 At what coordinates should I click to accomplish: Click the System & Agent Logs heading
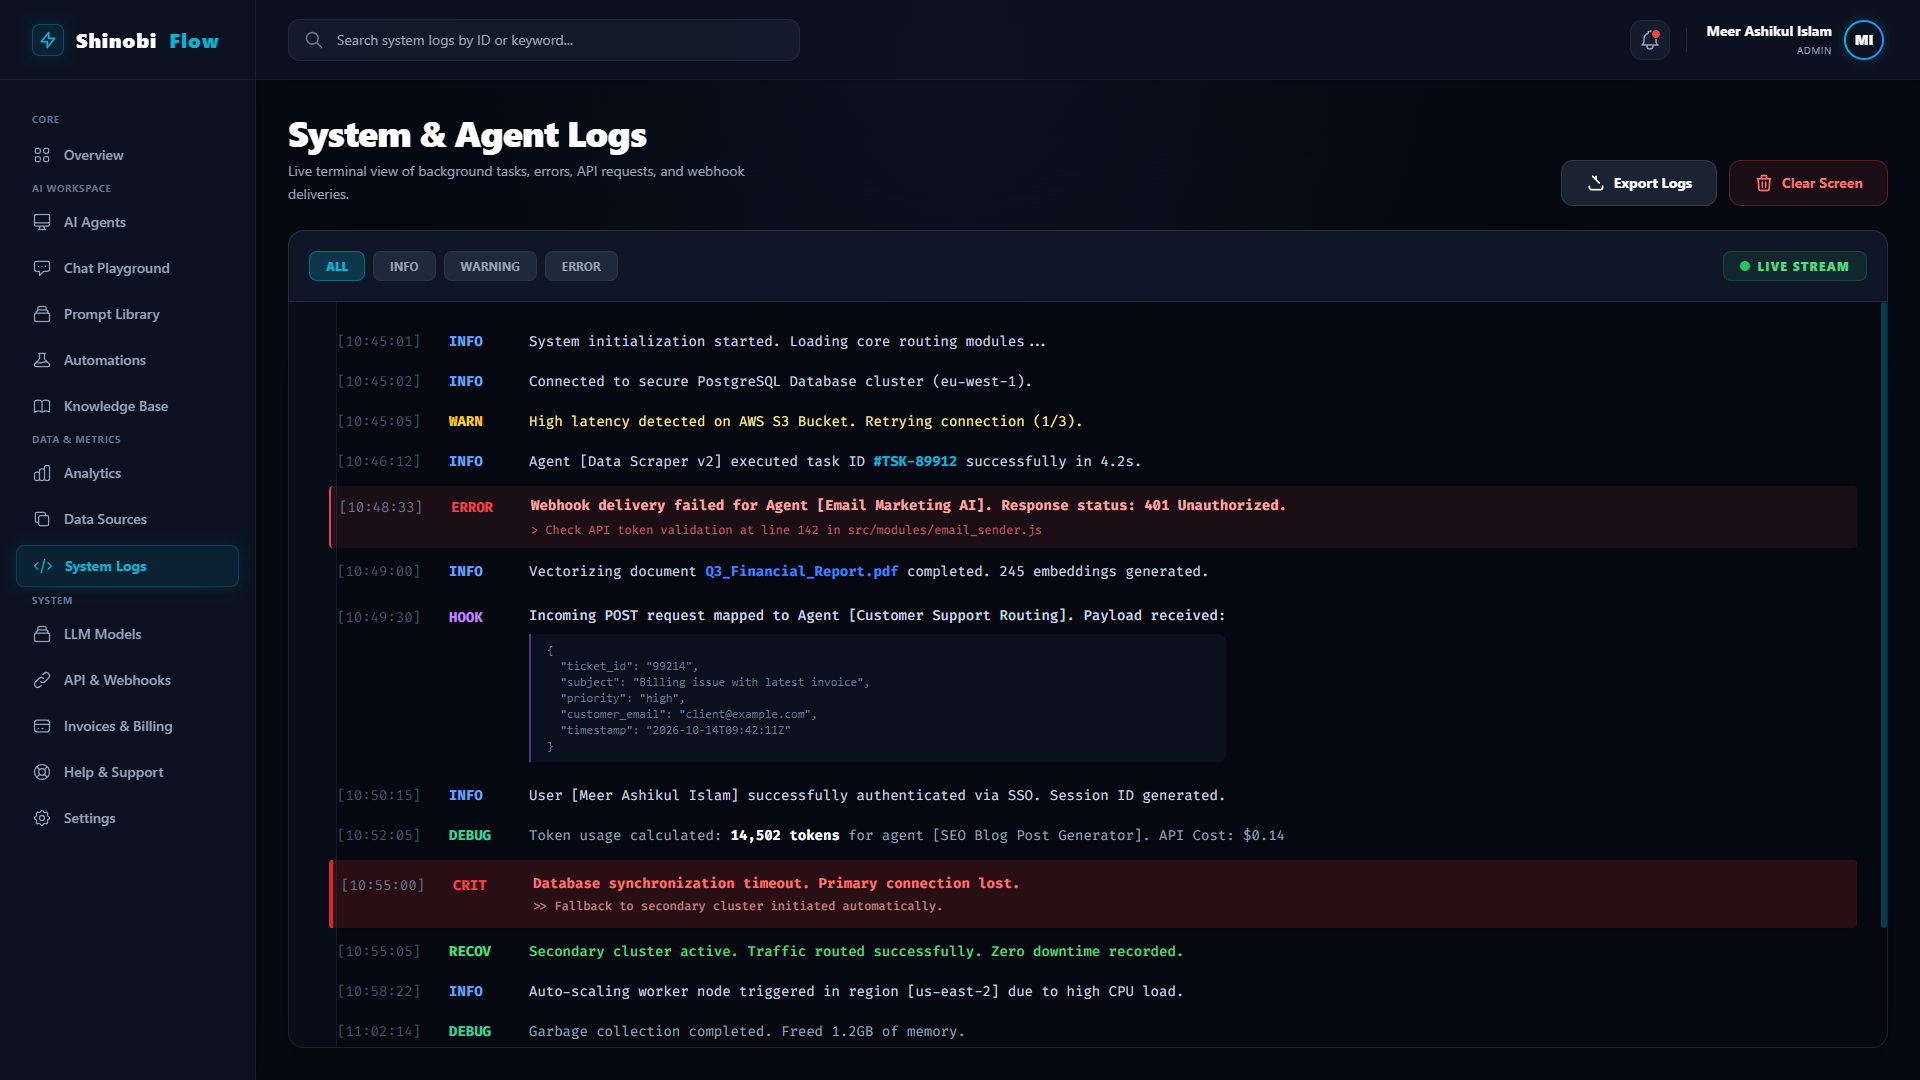(467, 135)
